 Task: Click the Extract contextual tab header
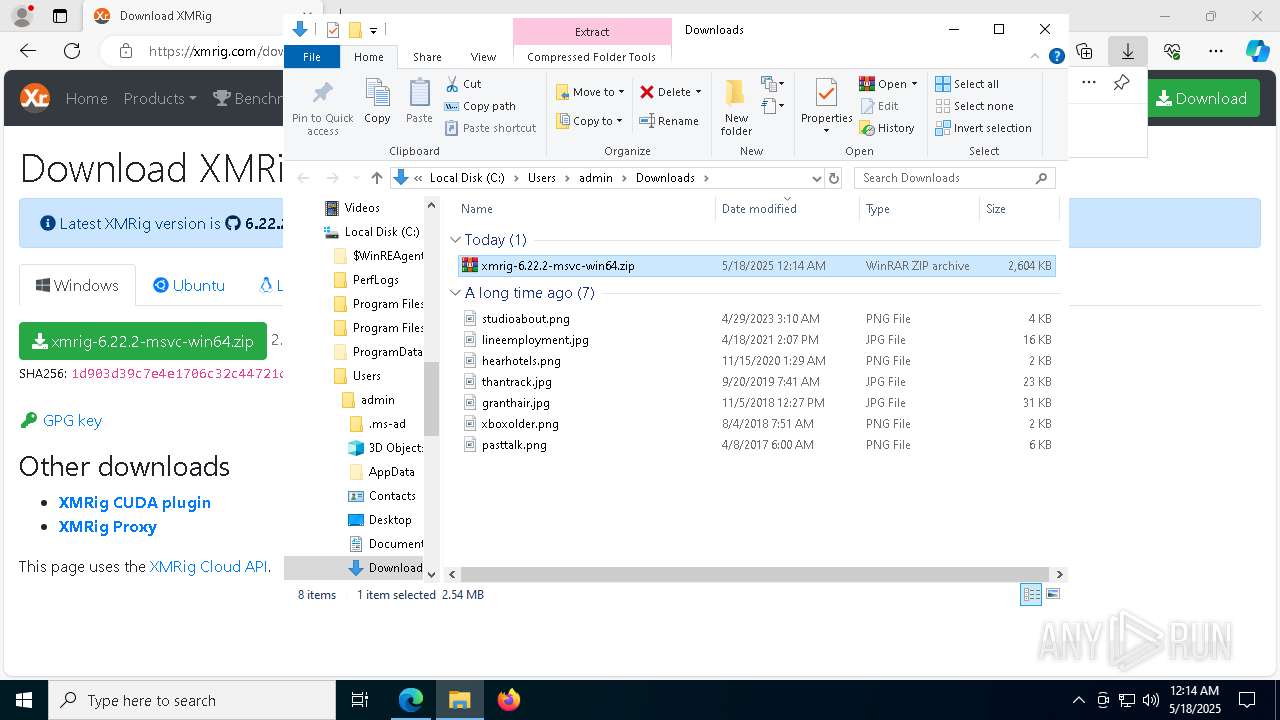592,31
